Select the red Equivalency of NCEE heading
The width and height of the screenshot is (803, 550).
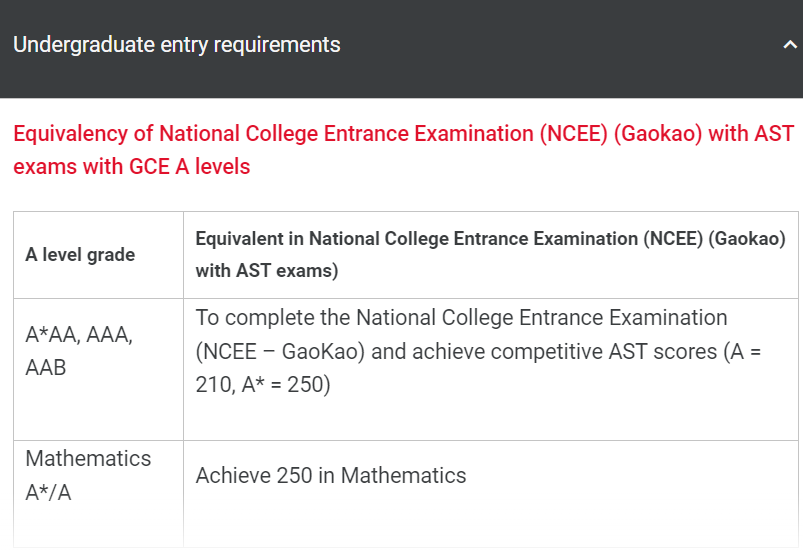[404, 150]
